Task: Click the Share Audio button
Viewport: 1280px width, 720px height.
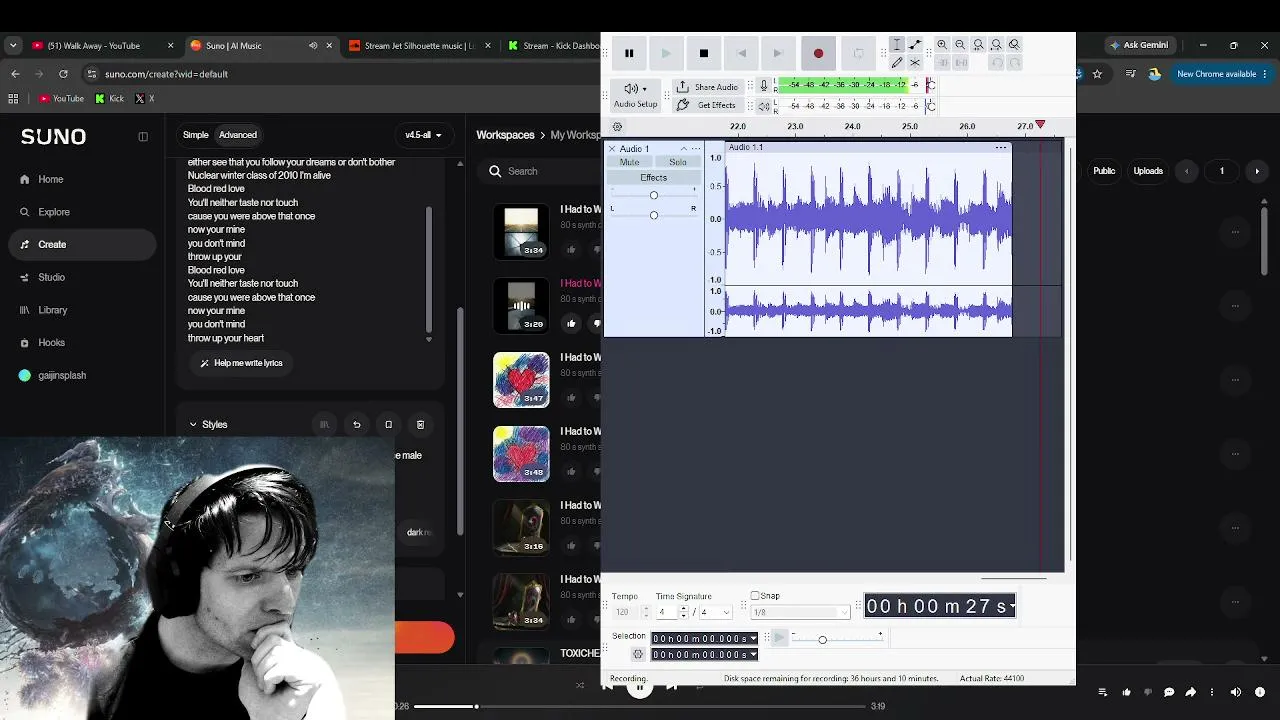Action: point(707,87)
